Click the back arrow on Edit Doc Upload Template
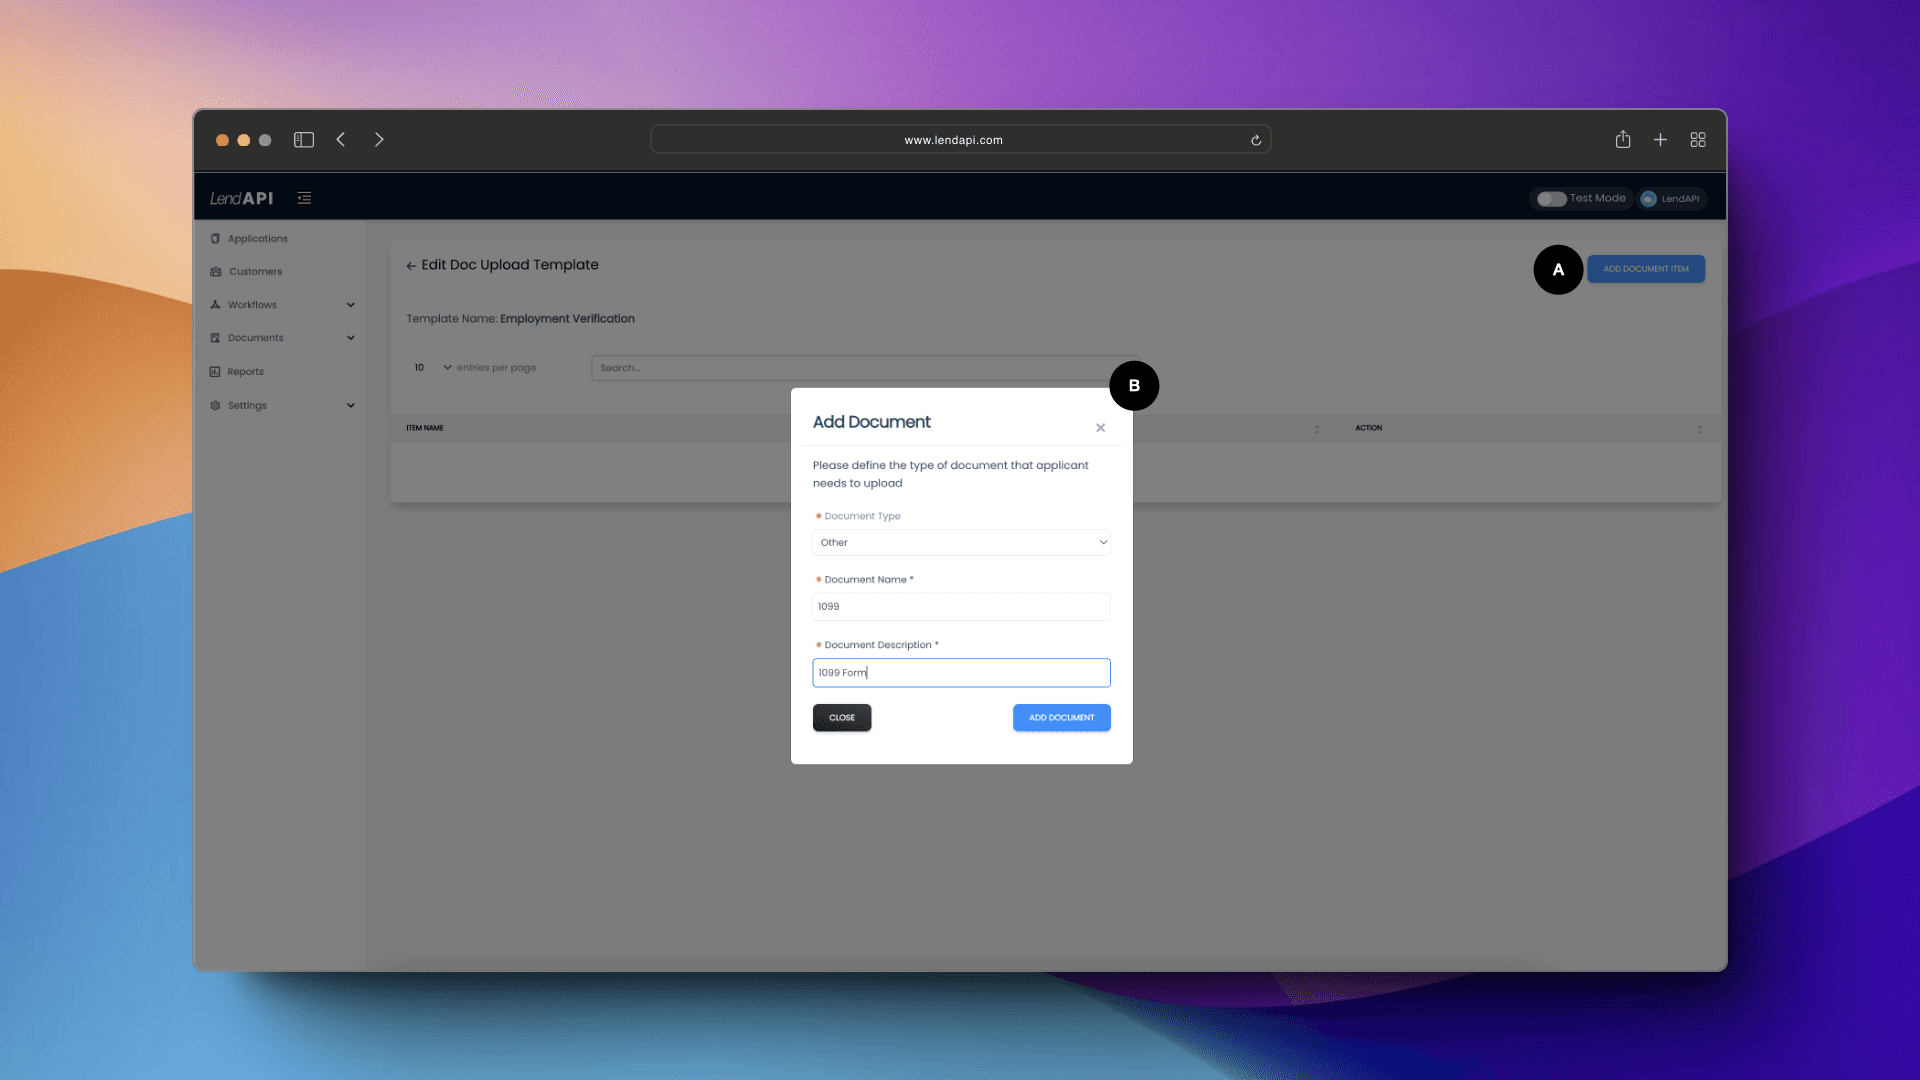This screenshot has width=1920, height=1080. 410,265
